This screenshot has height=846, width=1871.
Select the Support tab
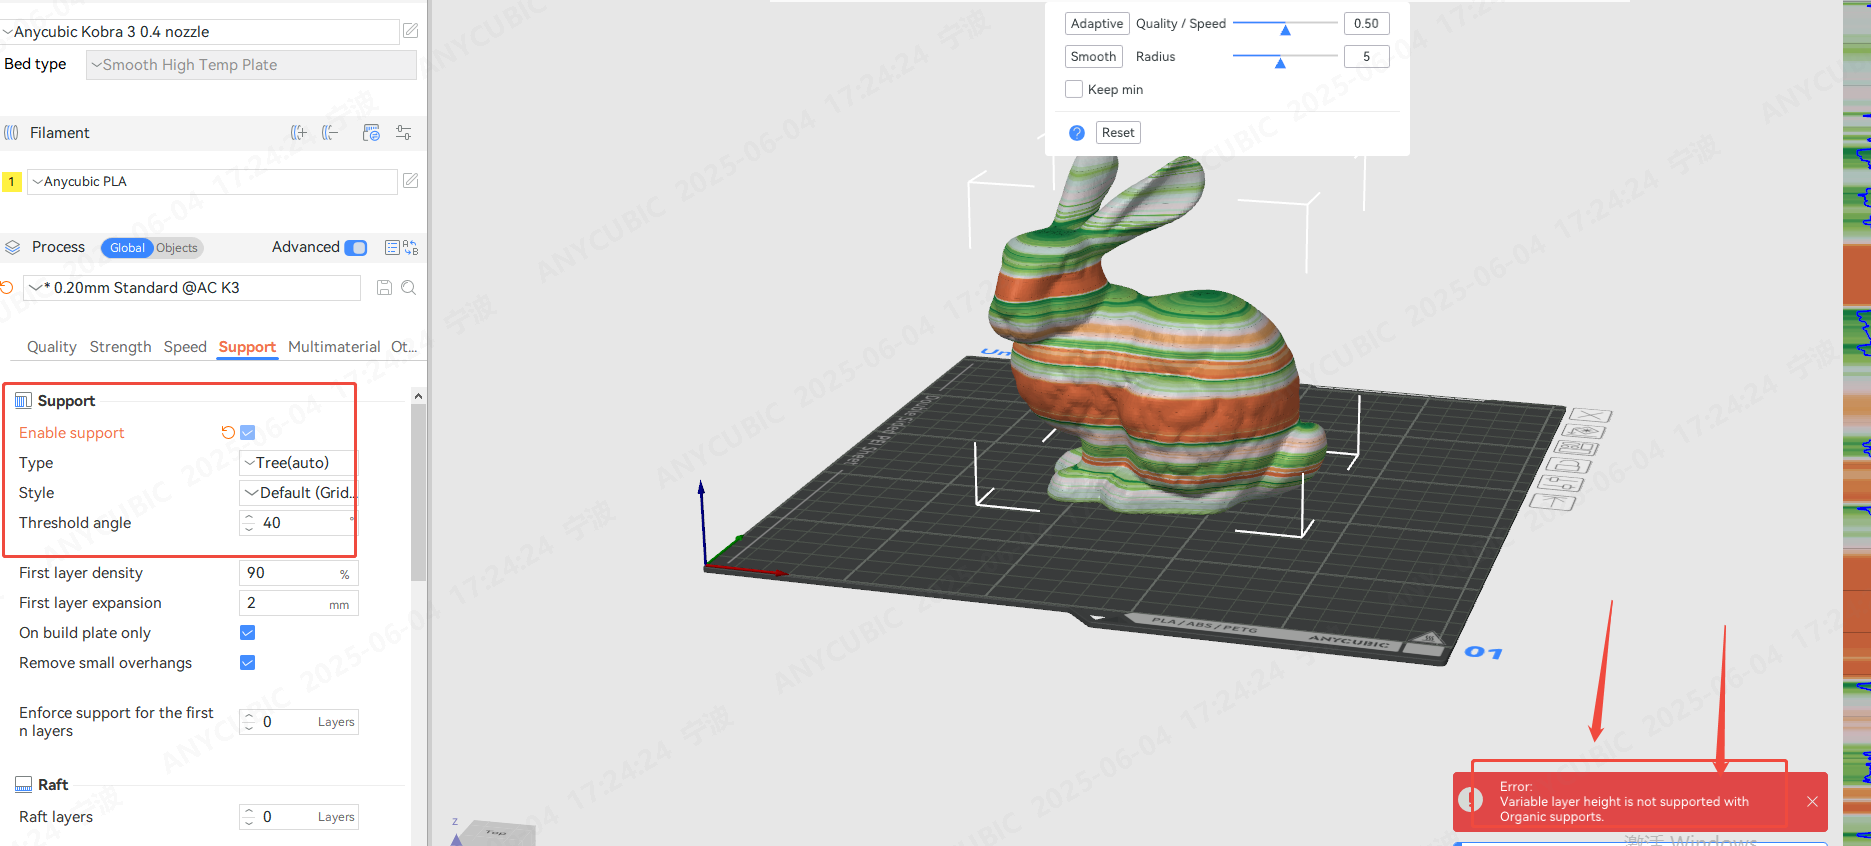[x=247, y=347]
